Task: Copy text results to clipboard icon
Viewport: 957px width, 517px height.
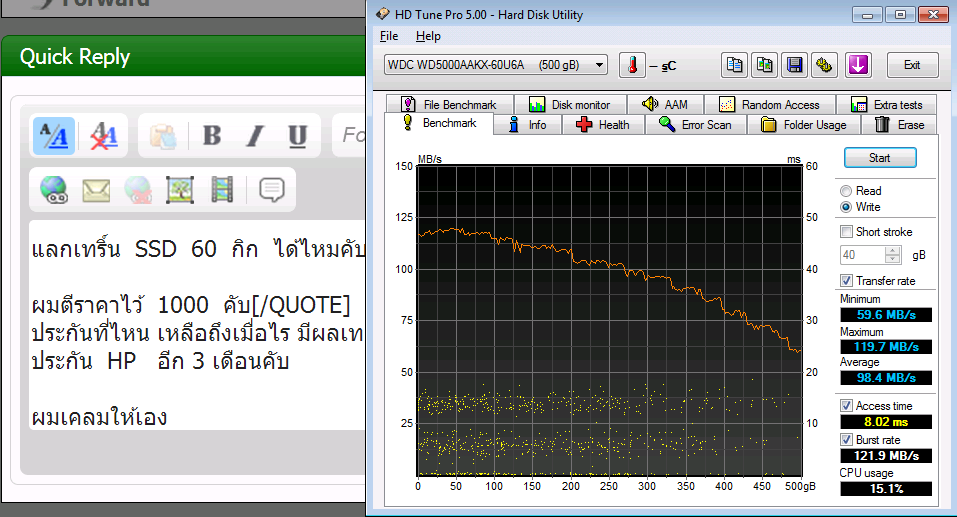Action: click(x=734, y=65)
